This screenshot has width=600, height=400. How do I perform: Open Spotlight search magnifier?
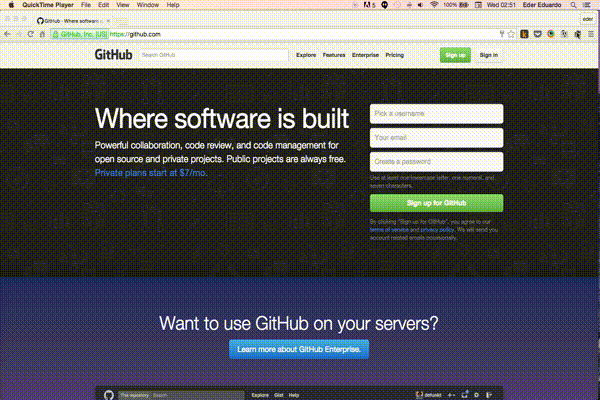(x=573, y=5)
